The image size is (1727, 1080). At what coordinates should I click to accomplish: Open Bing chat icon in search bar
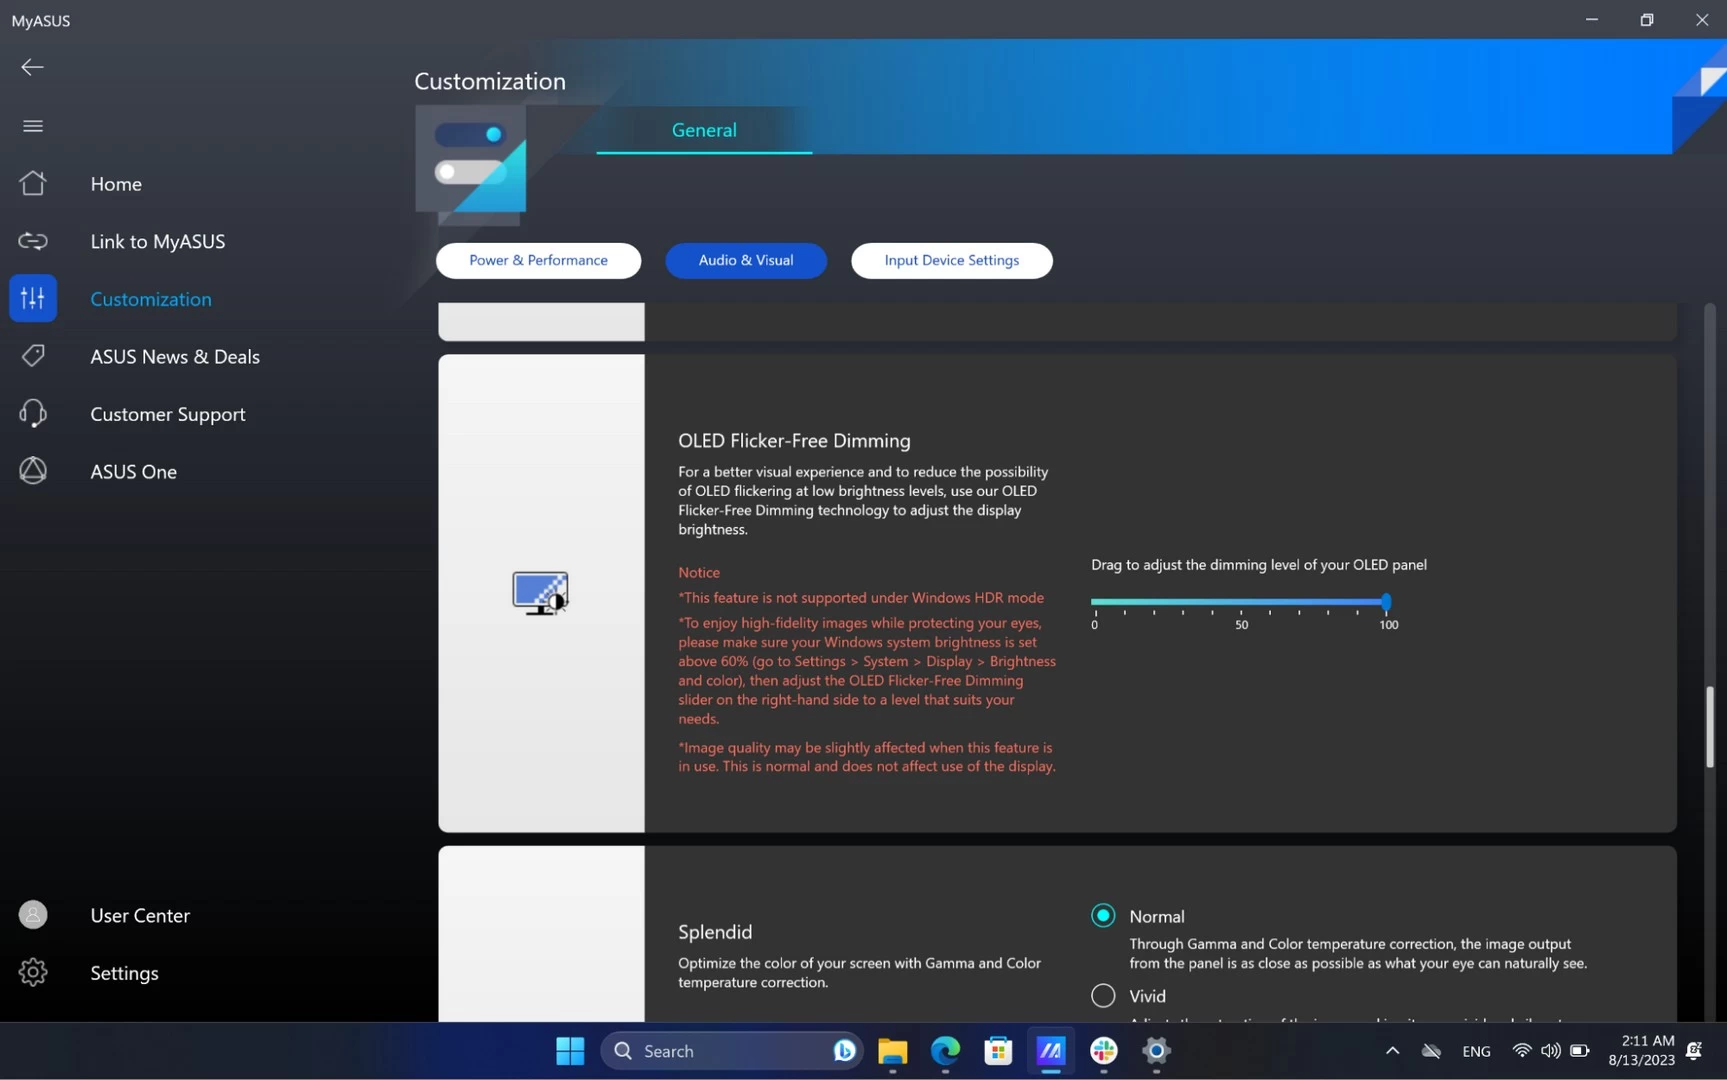point(844,1051)
